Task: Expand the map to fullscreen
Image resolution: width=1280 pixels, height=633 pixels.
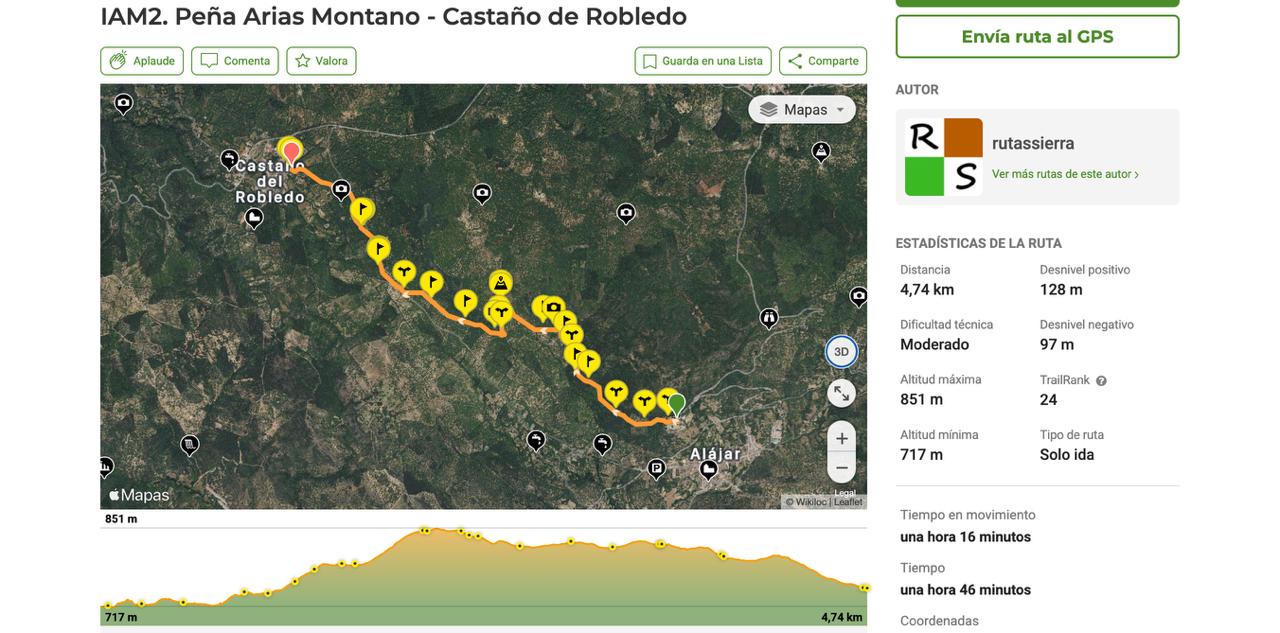Action: coord(841,393)
